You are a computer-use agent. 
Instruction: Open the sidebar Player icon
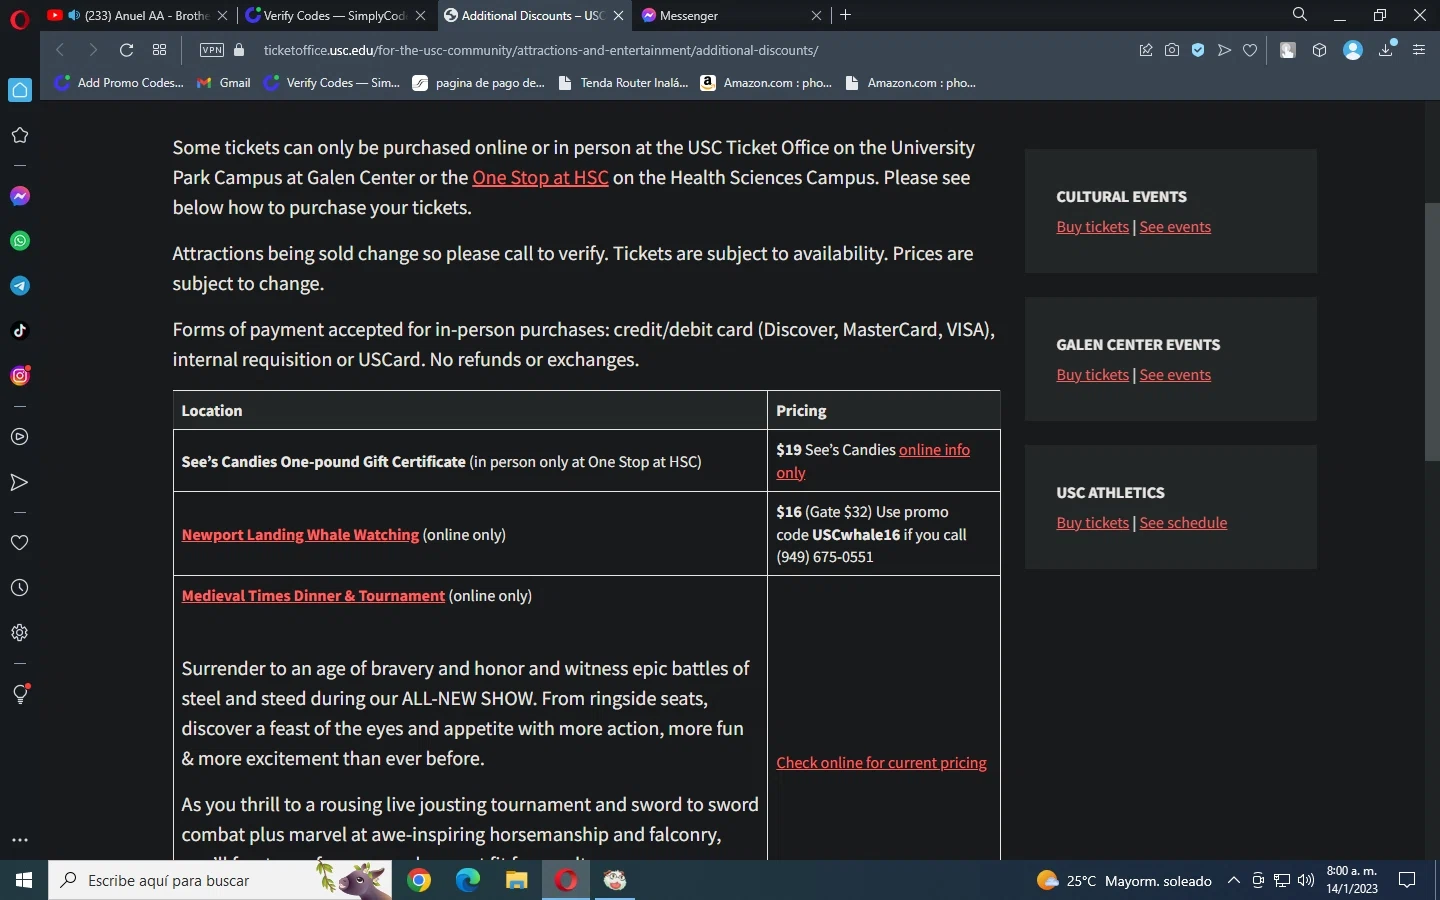(20, 437)
